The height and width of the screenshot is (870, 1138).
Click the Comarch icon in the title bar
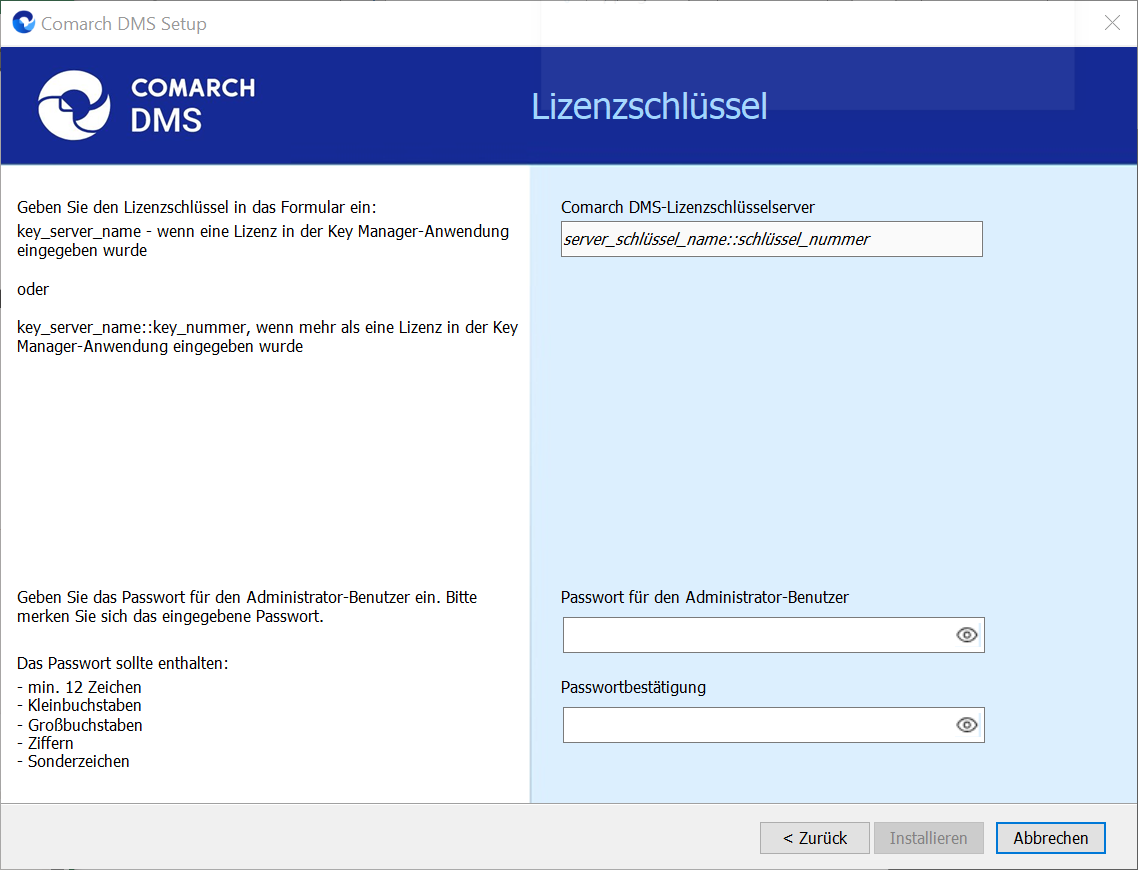pos(23,22)
